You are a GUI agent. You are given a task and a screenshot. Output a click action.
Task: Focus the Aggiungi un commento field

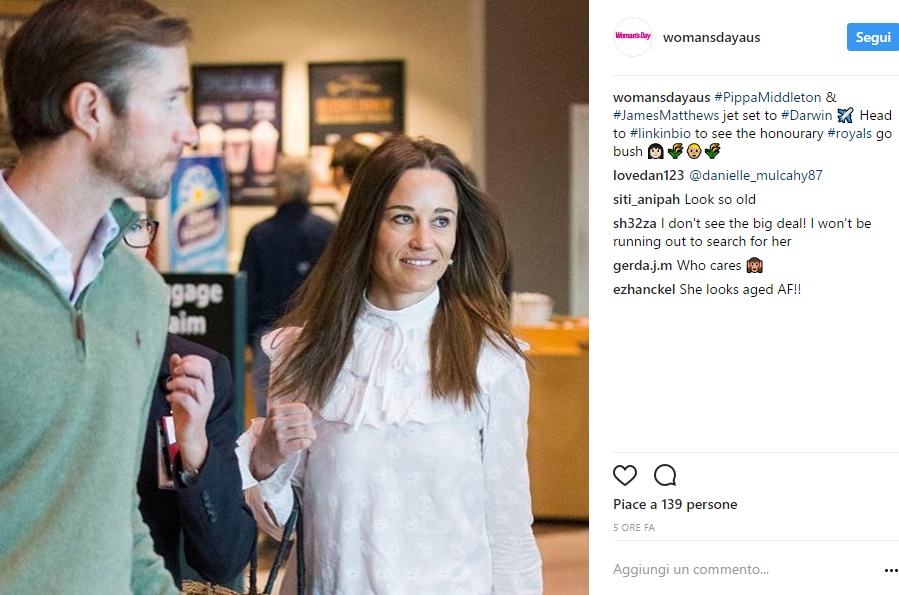745,569
